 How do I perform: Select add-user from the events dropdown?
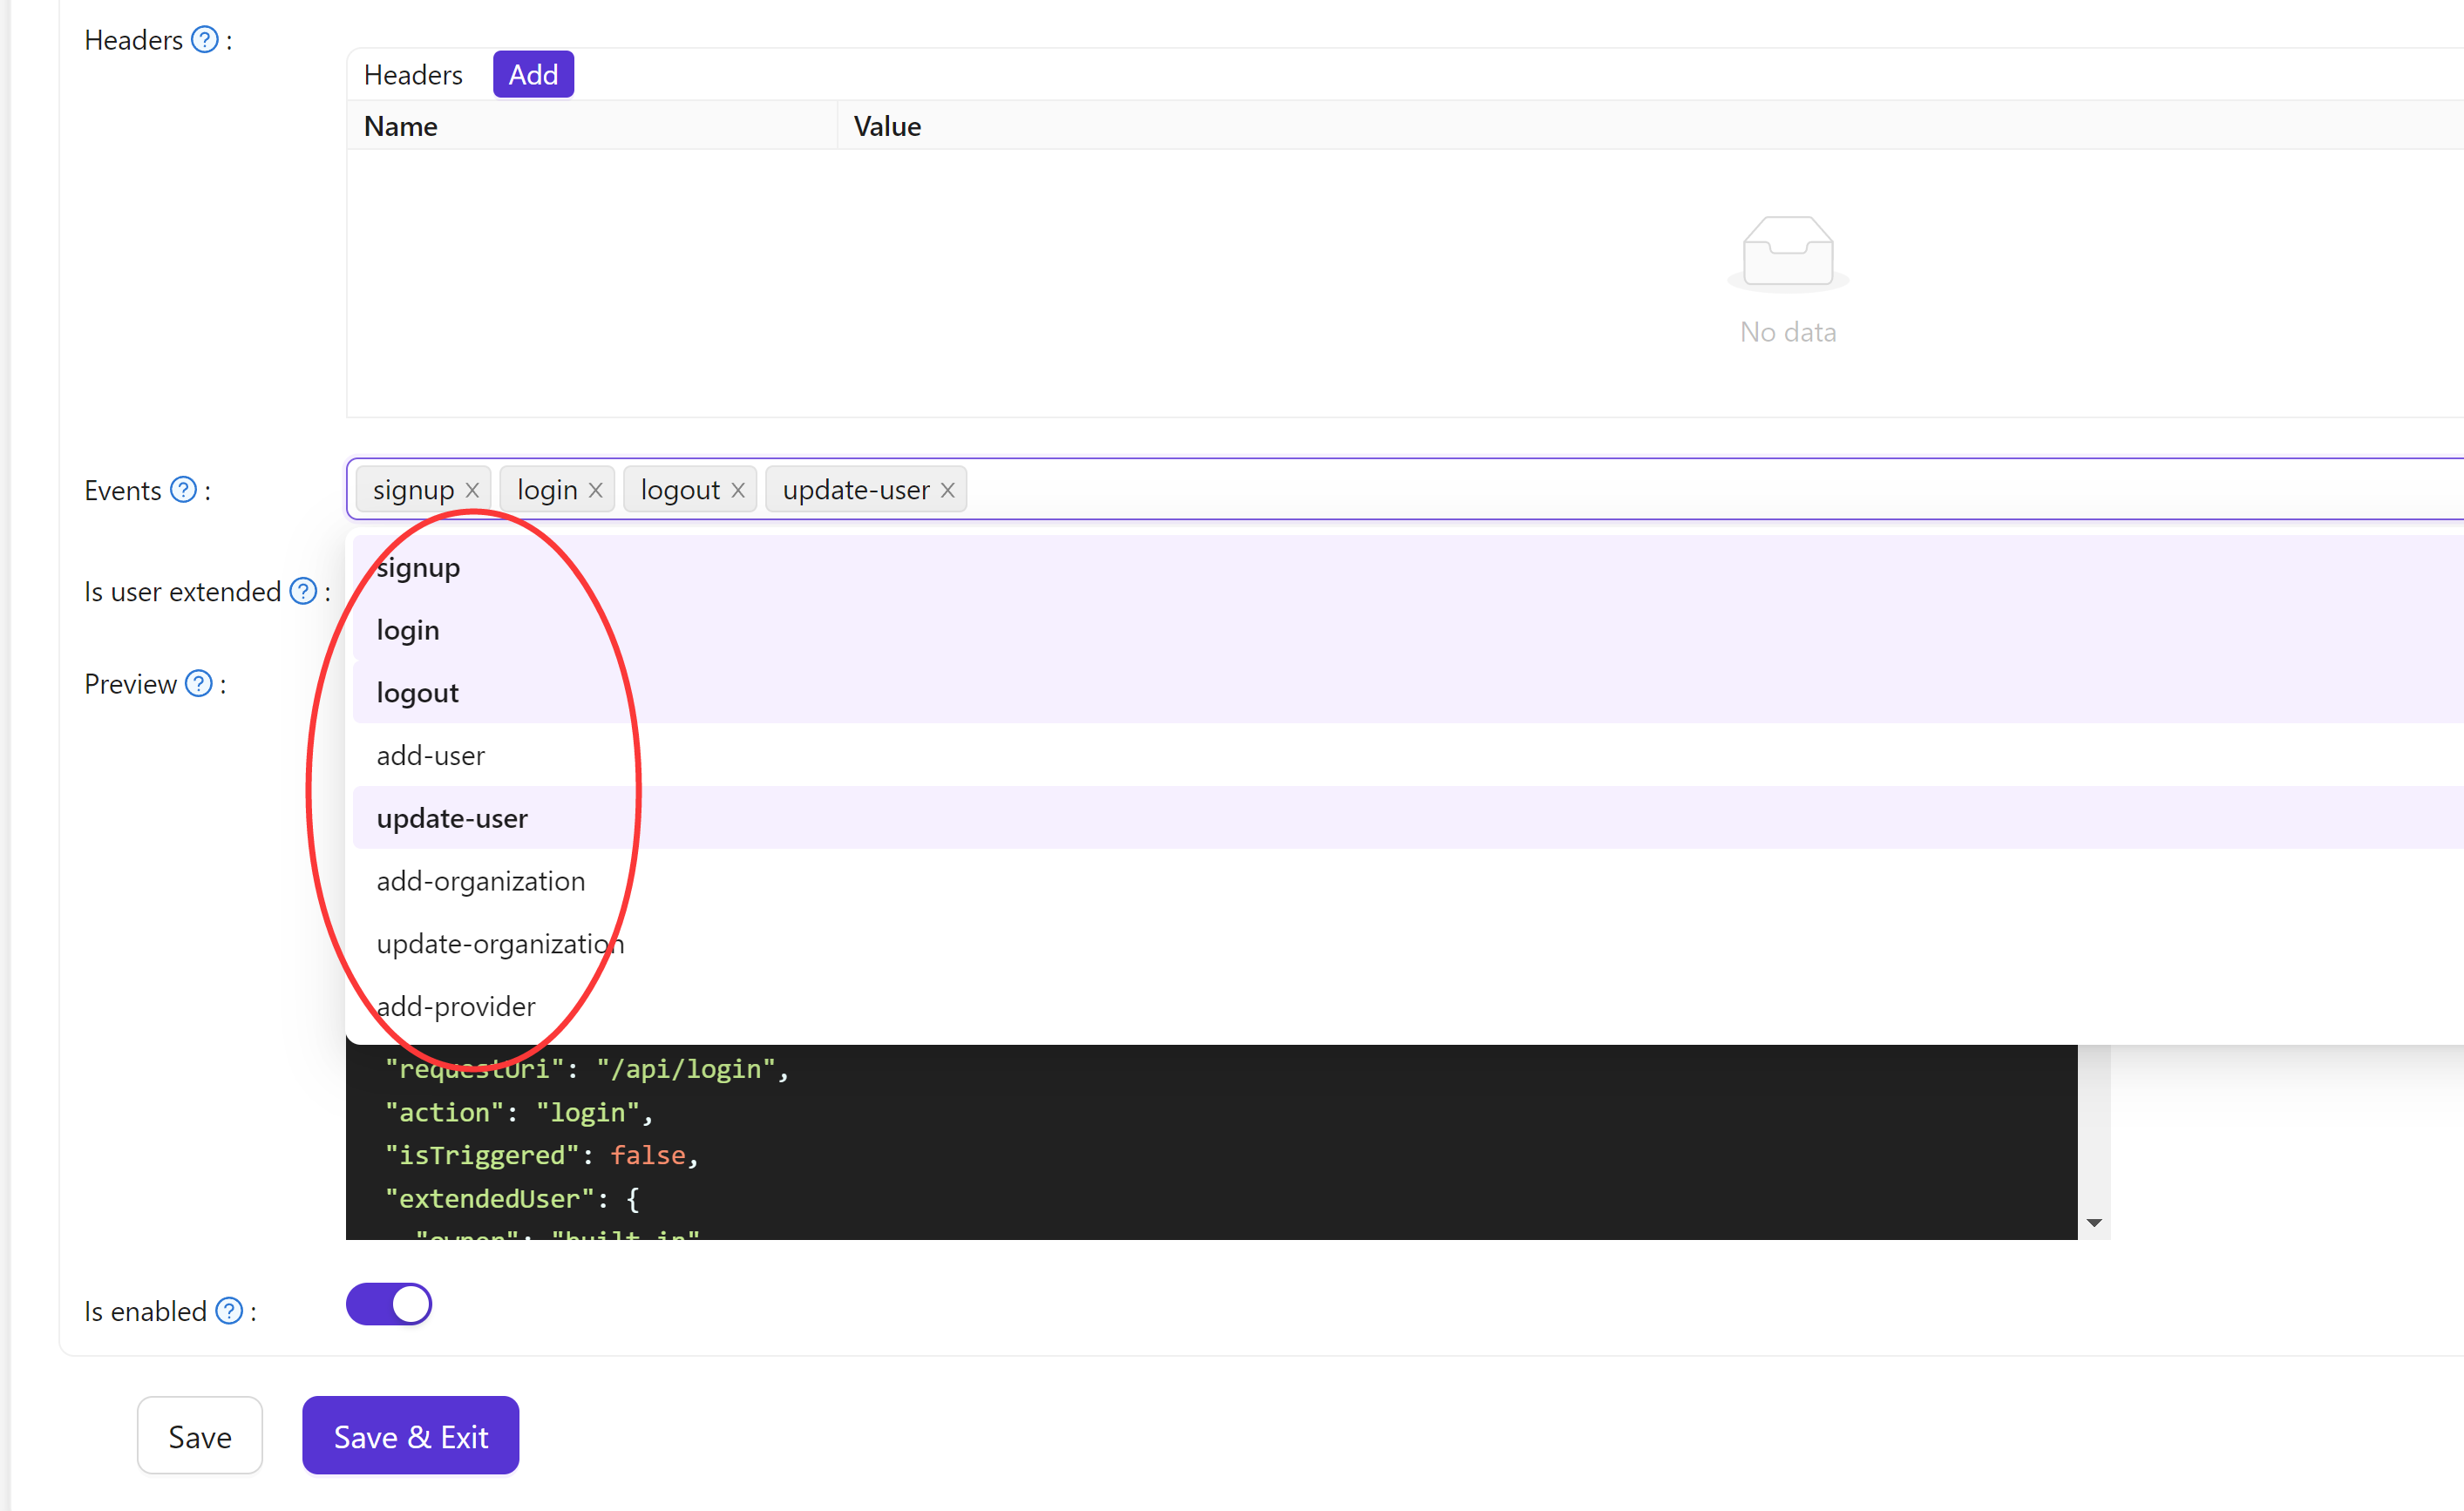click(430, 755)
